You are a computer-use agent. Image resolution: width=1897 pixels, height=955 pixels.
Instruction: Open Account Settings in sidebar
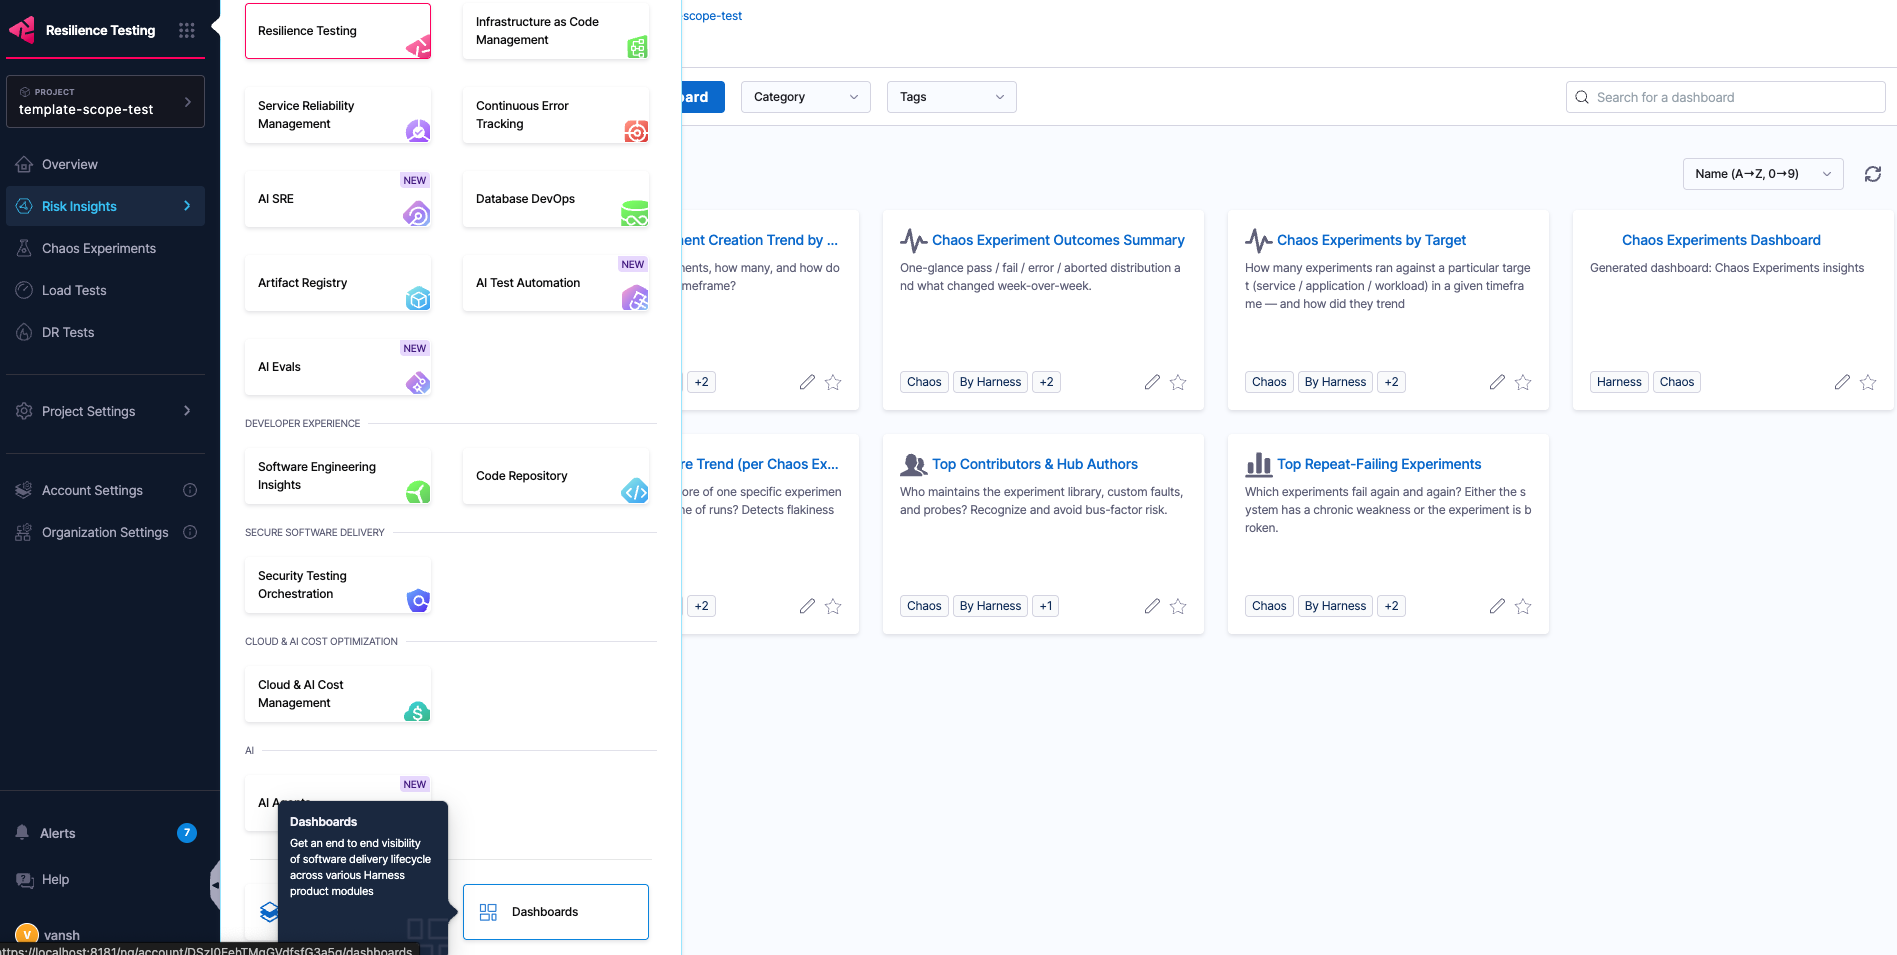92,490
